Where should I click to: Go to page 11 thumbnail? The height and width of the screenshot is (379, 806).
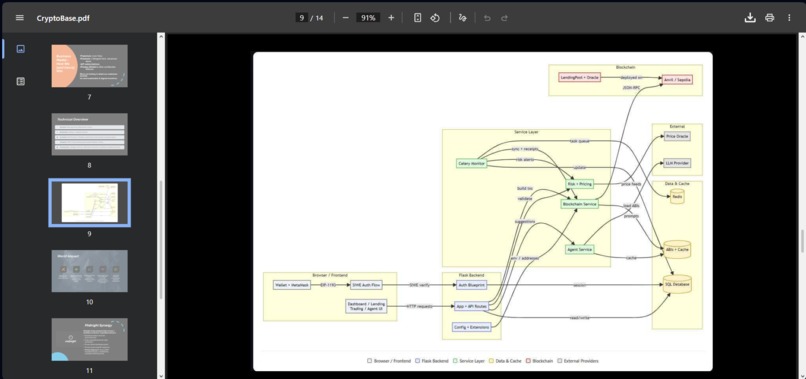coord(89,339)
